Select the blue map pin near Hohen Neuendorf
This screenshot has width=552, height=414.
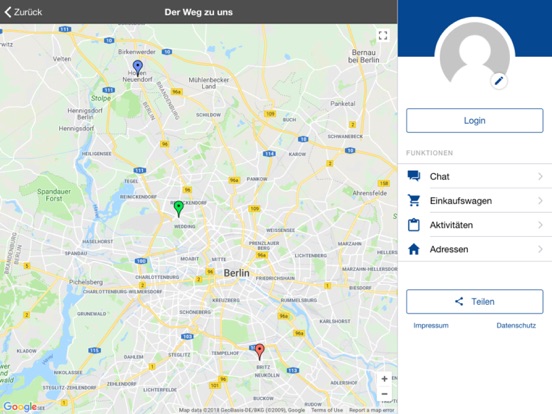pos(138,68)
